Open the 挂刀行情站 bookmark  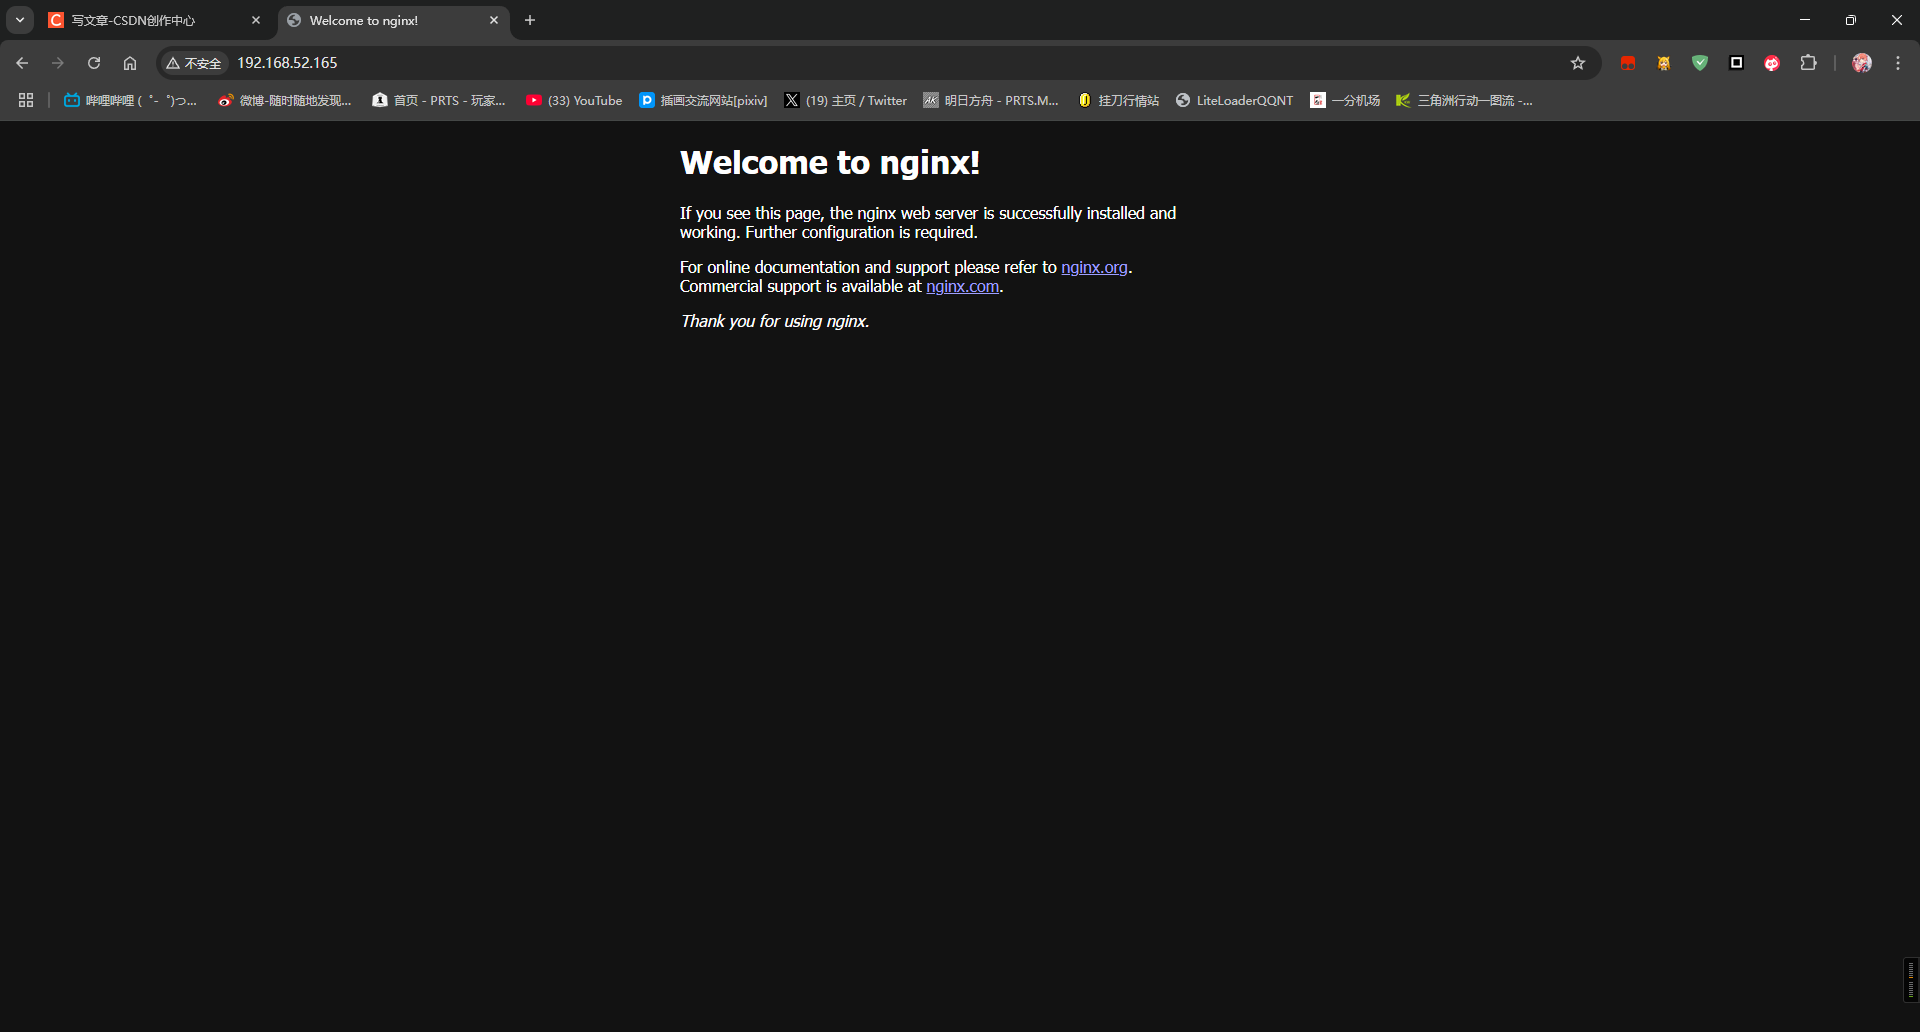(1118, 100)
